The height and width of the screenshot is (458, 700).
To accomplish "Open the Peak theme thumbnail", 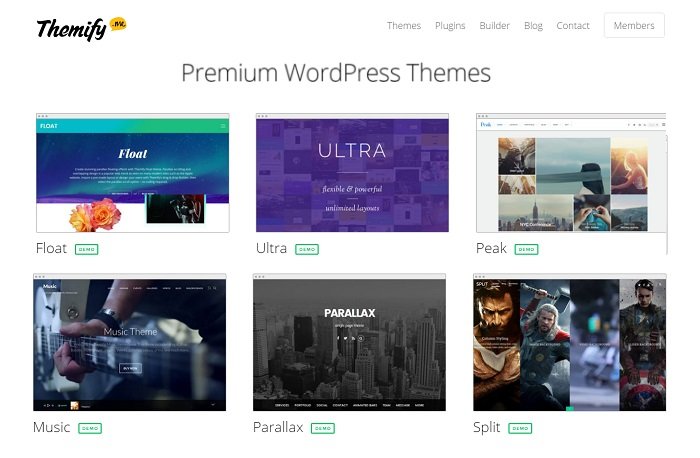I will (x=571, y=173).
